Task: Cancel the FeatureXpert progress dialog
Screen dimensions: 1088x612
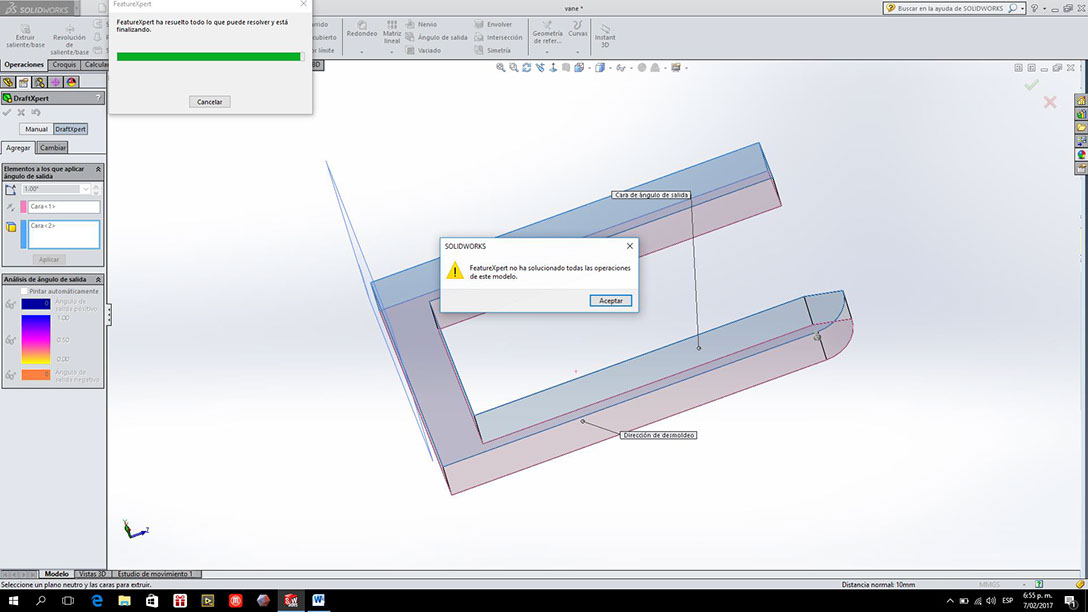Action: 210,102
